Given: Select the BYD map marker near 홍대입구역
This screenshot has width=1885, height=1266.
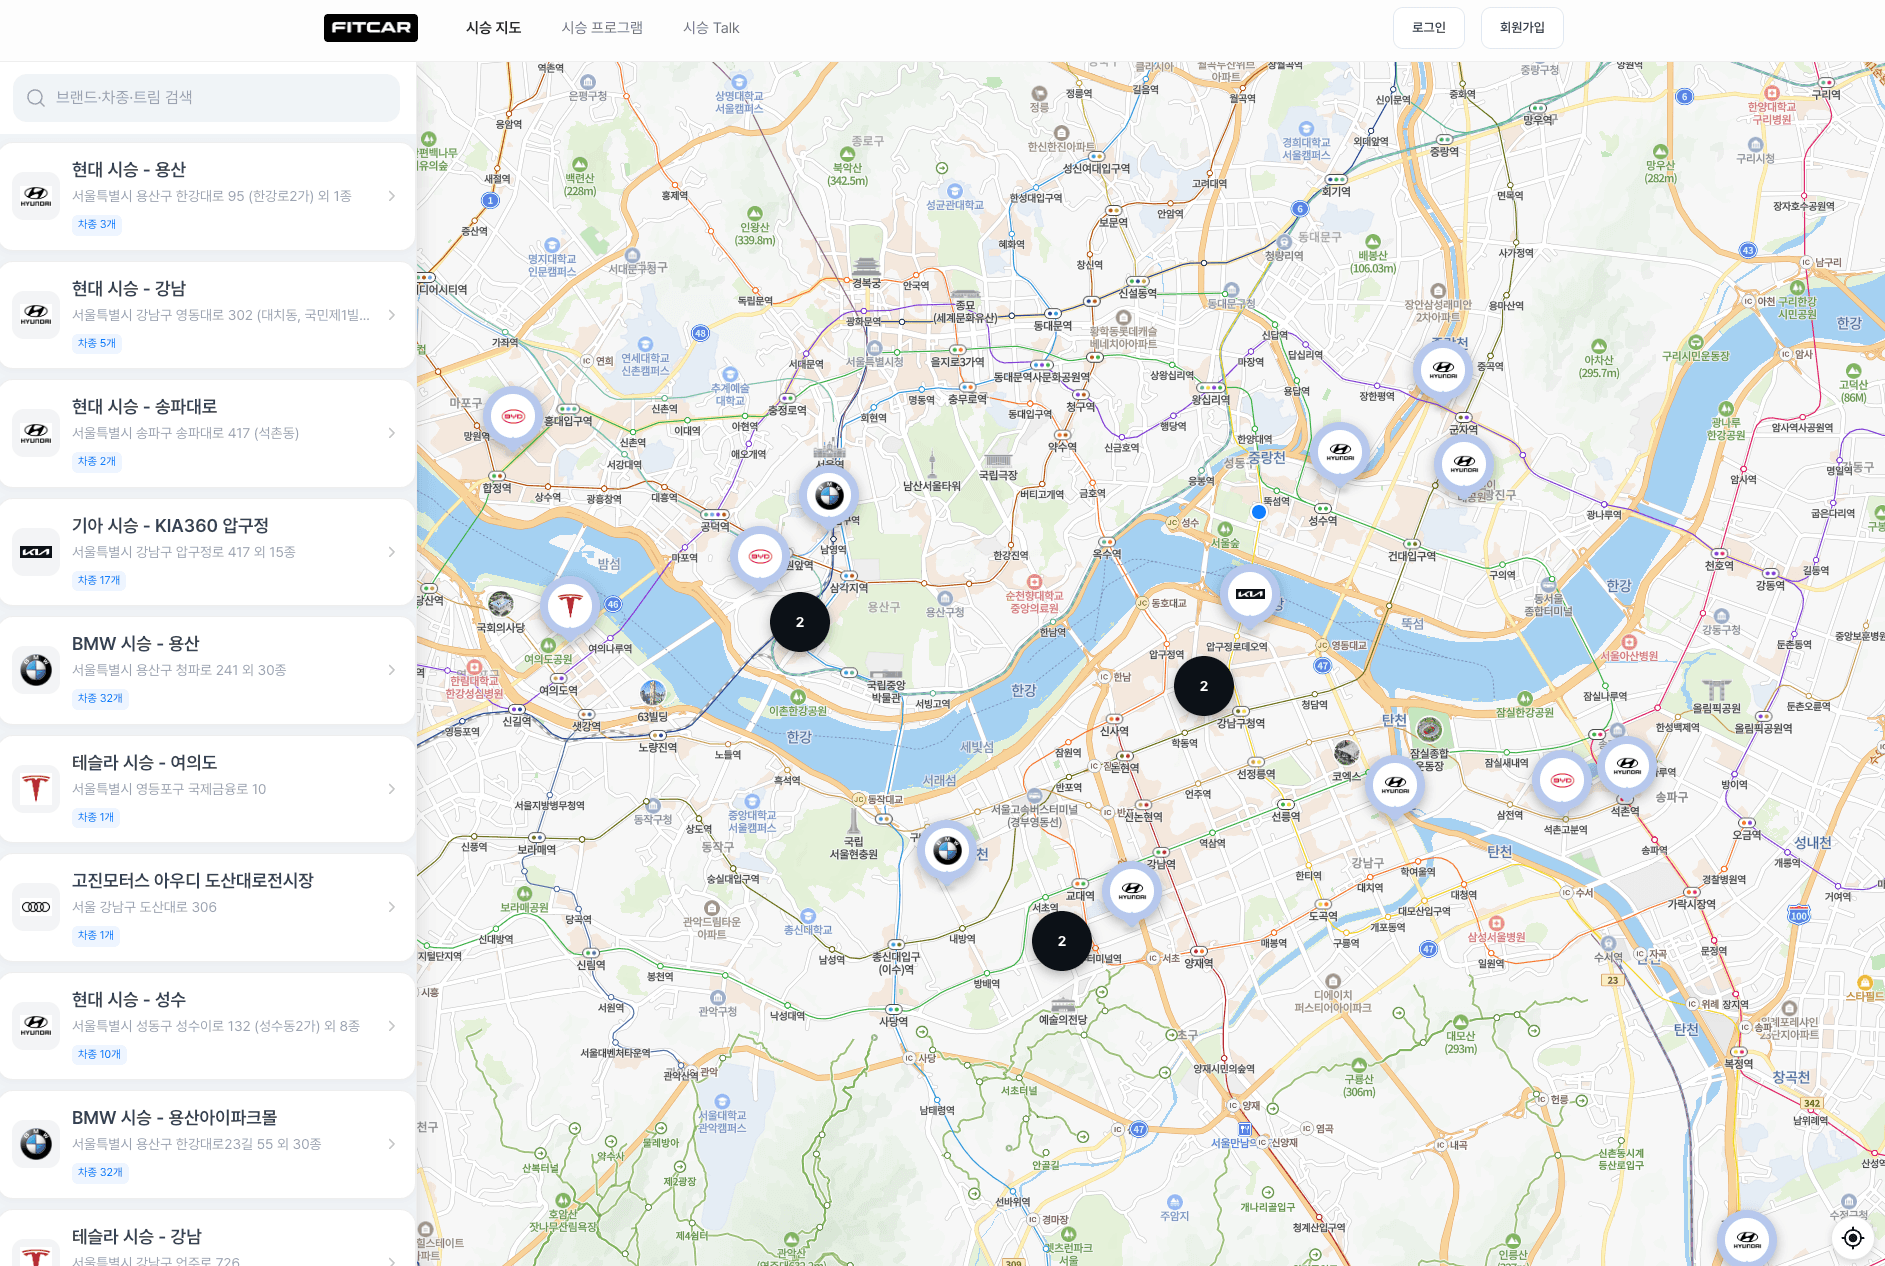Looking at the screenshot, I should (x=513, y=416).
